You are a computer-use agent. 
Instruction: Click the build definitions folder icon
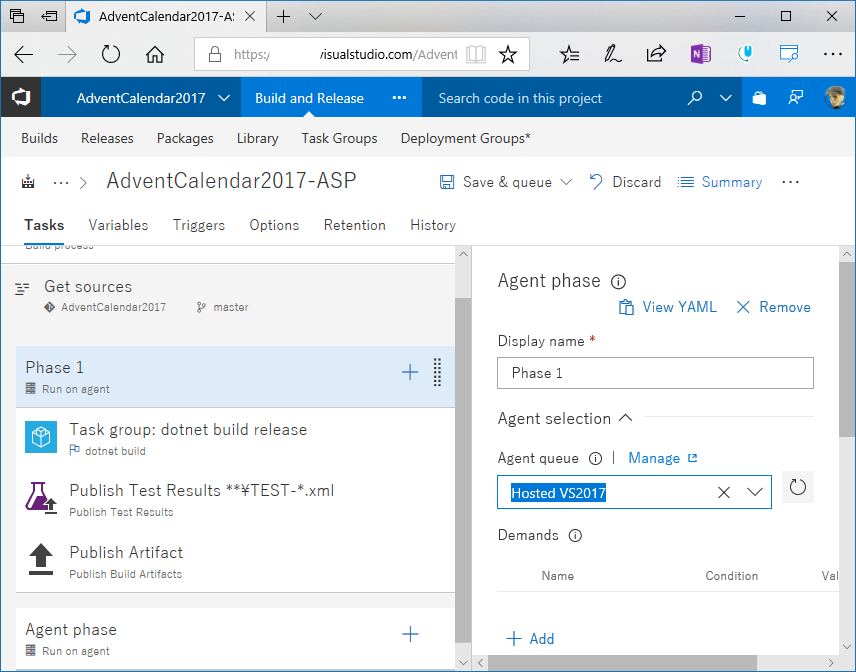tap(28, 182)
